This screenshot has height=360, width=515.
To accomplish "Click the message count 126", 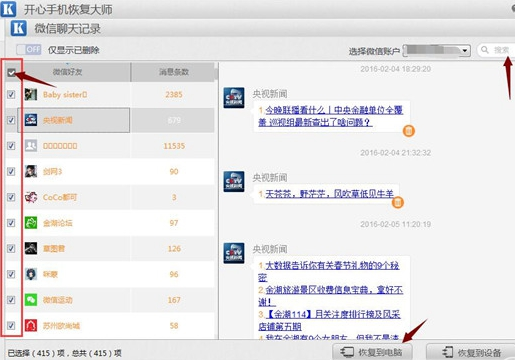I will pos(174,249).
